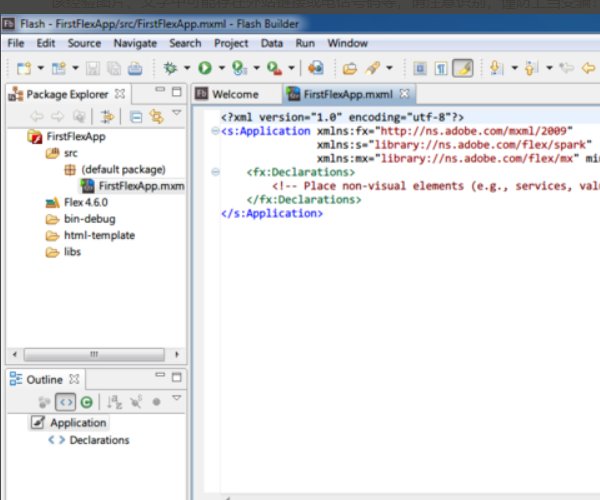Switch to the Welcome tab

235,95
